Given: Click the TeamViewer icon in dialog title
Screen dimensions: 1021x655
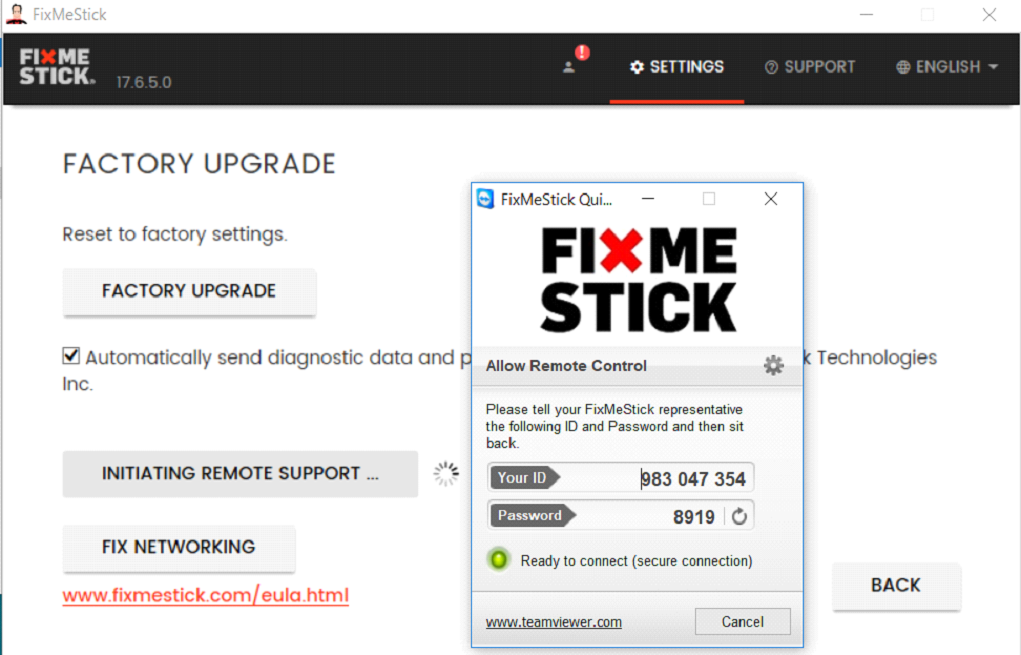Looking at the screenshot, I should 485,199.
